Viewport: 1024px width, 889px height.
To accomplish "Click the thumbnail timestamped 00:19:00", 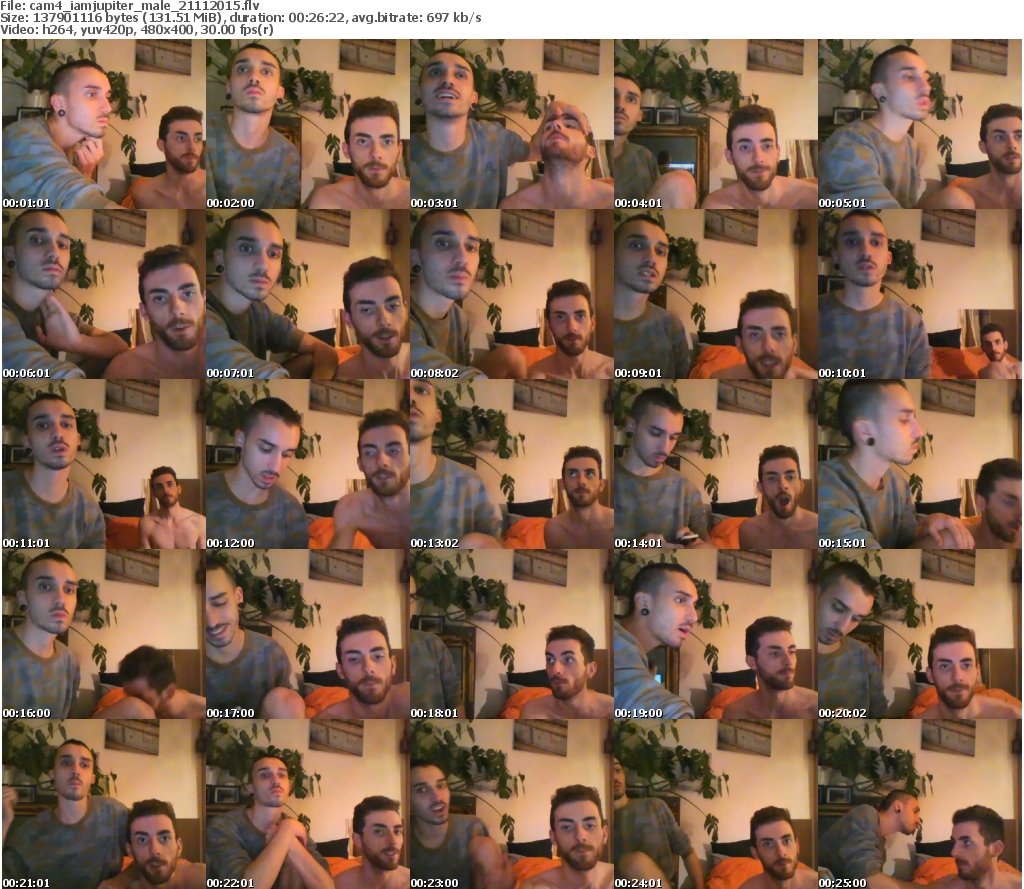I will [715, 634].
